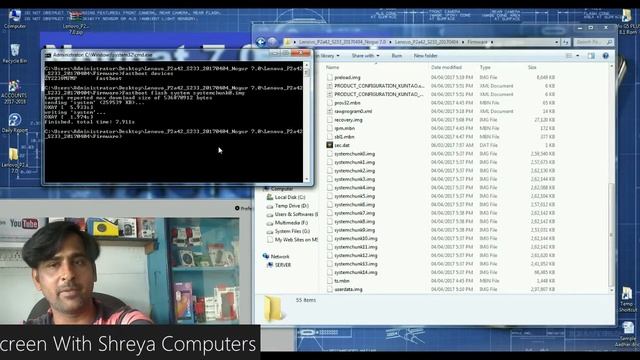Click Explorer file list vertical scrollbar
The image size is (640, 360).
tap(611, 235)
